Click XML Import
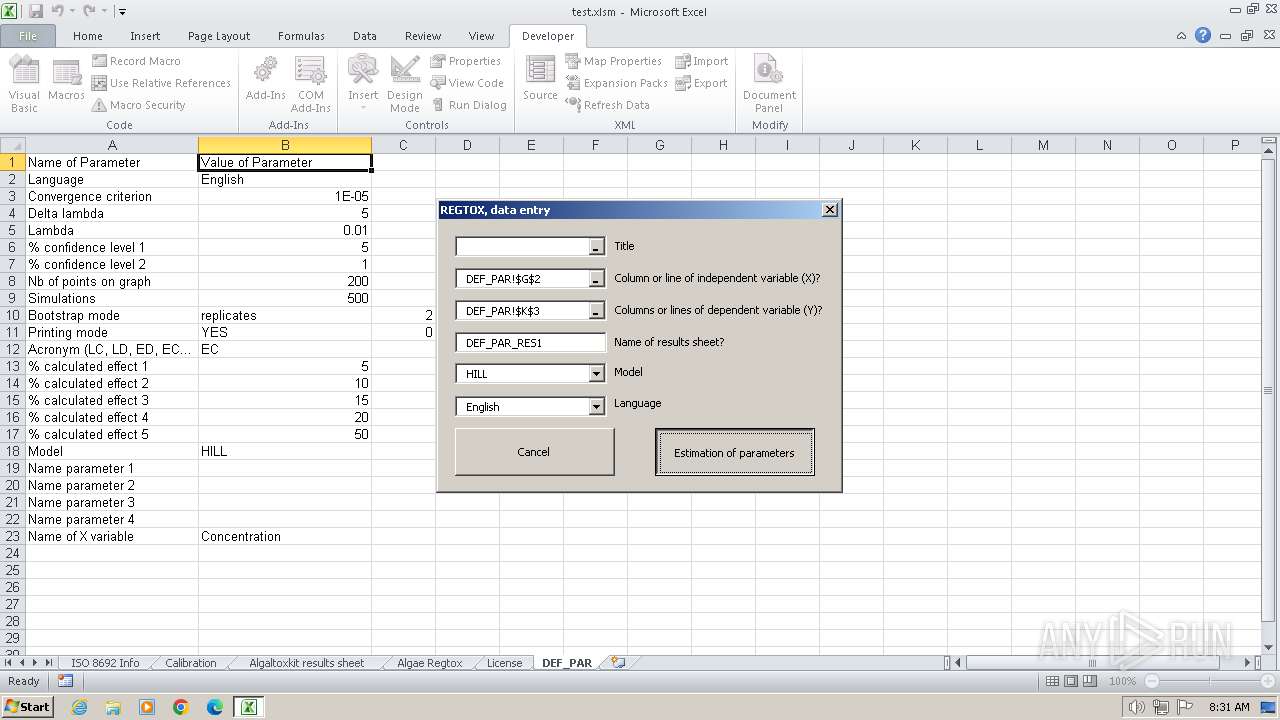Screen dimensions: 1280x720 tap(702, 61)
